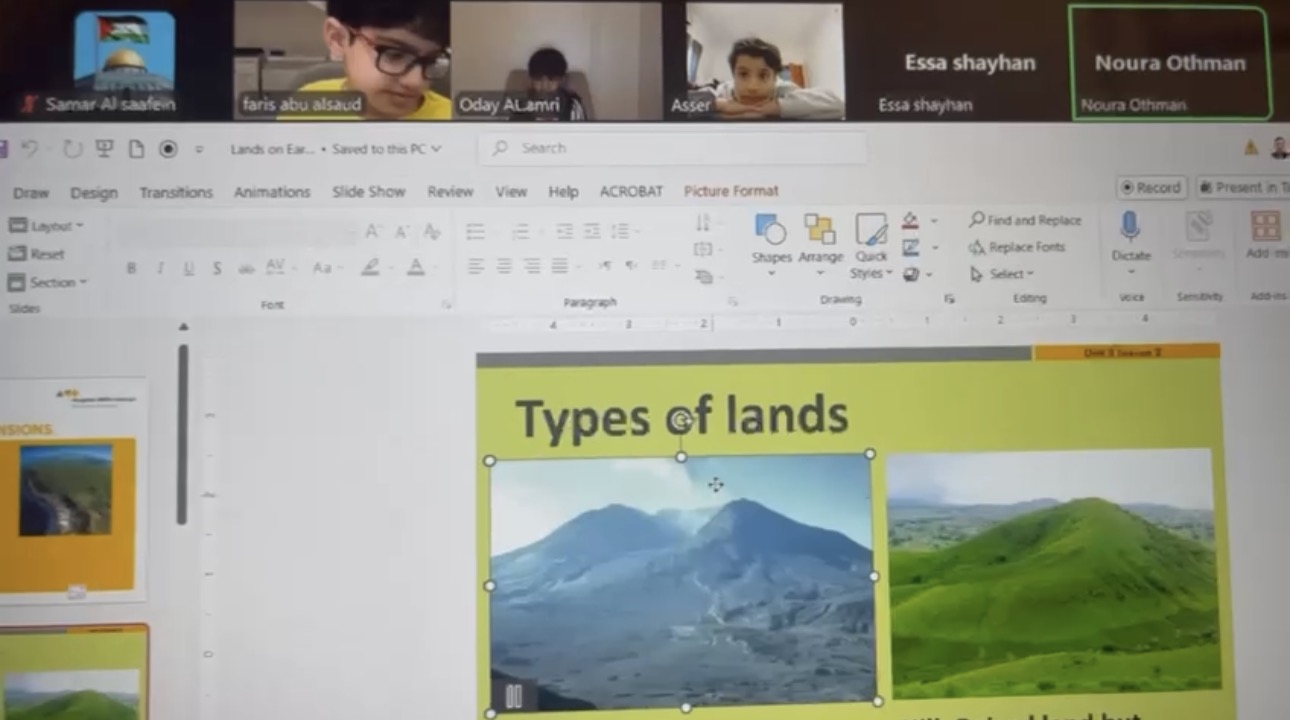
Task: Click the Undo arrow in quick access toolbar
Action: (30, 149)
